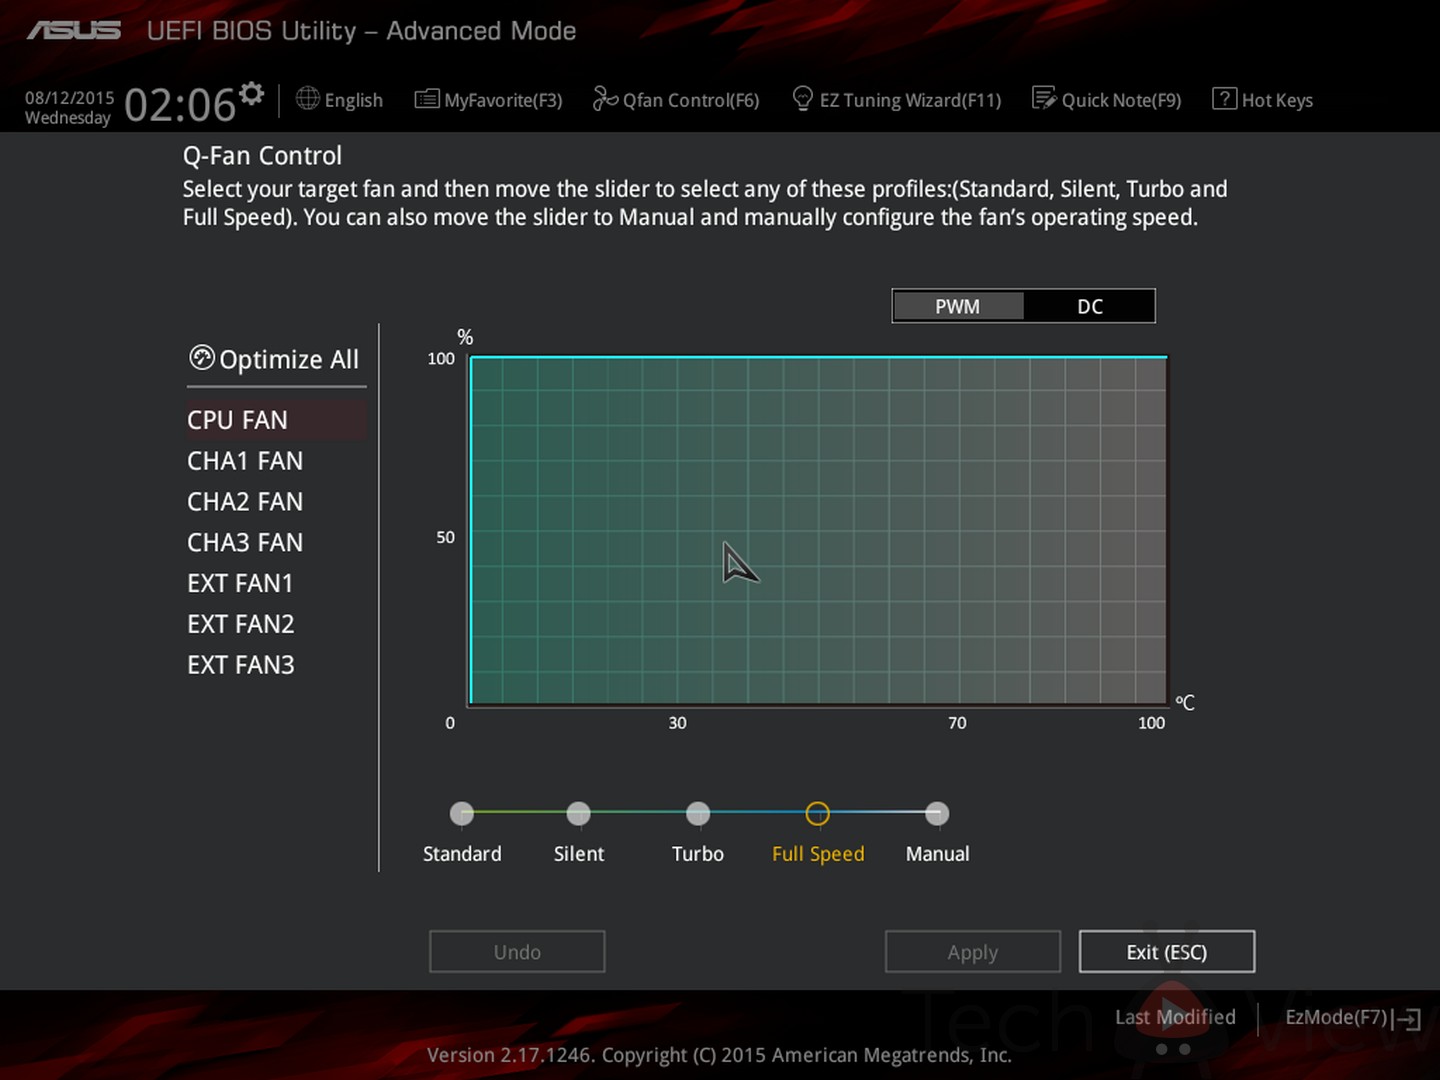Select the Full Speed profile point
The height and width of the screenshot is (1080, 1440).
pyautogui.click(x=818, y=814)
